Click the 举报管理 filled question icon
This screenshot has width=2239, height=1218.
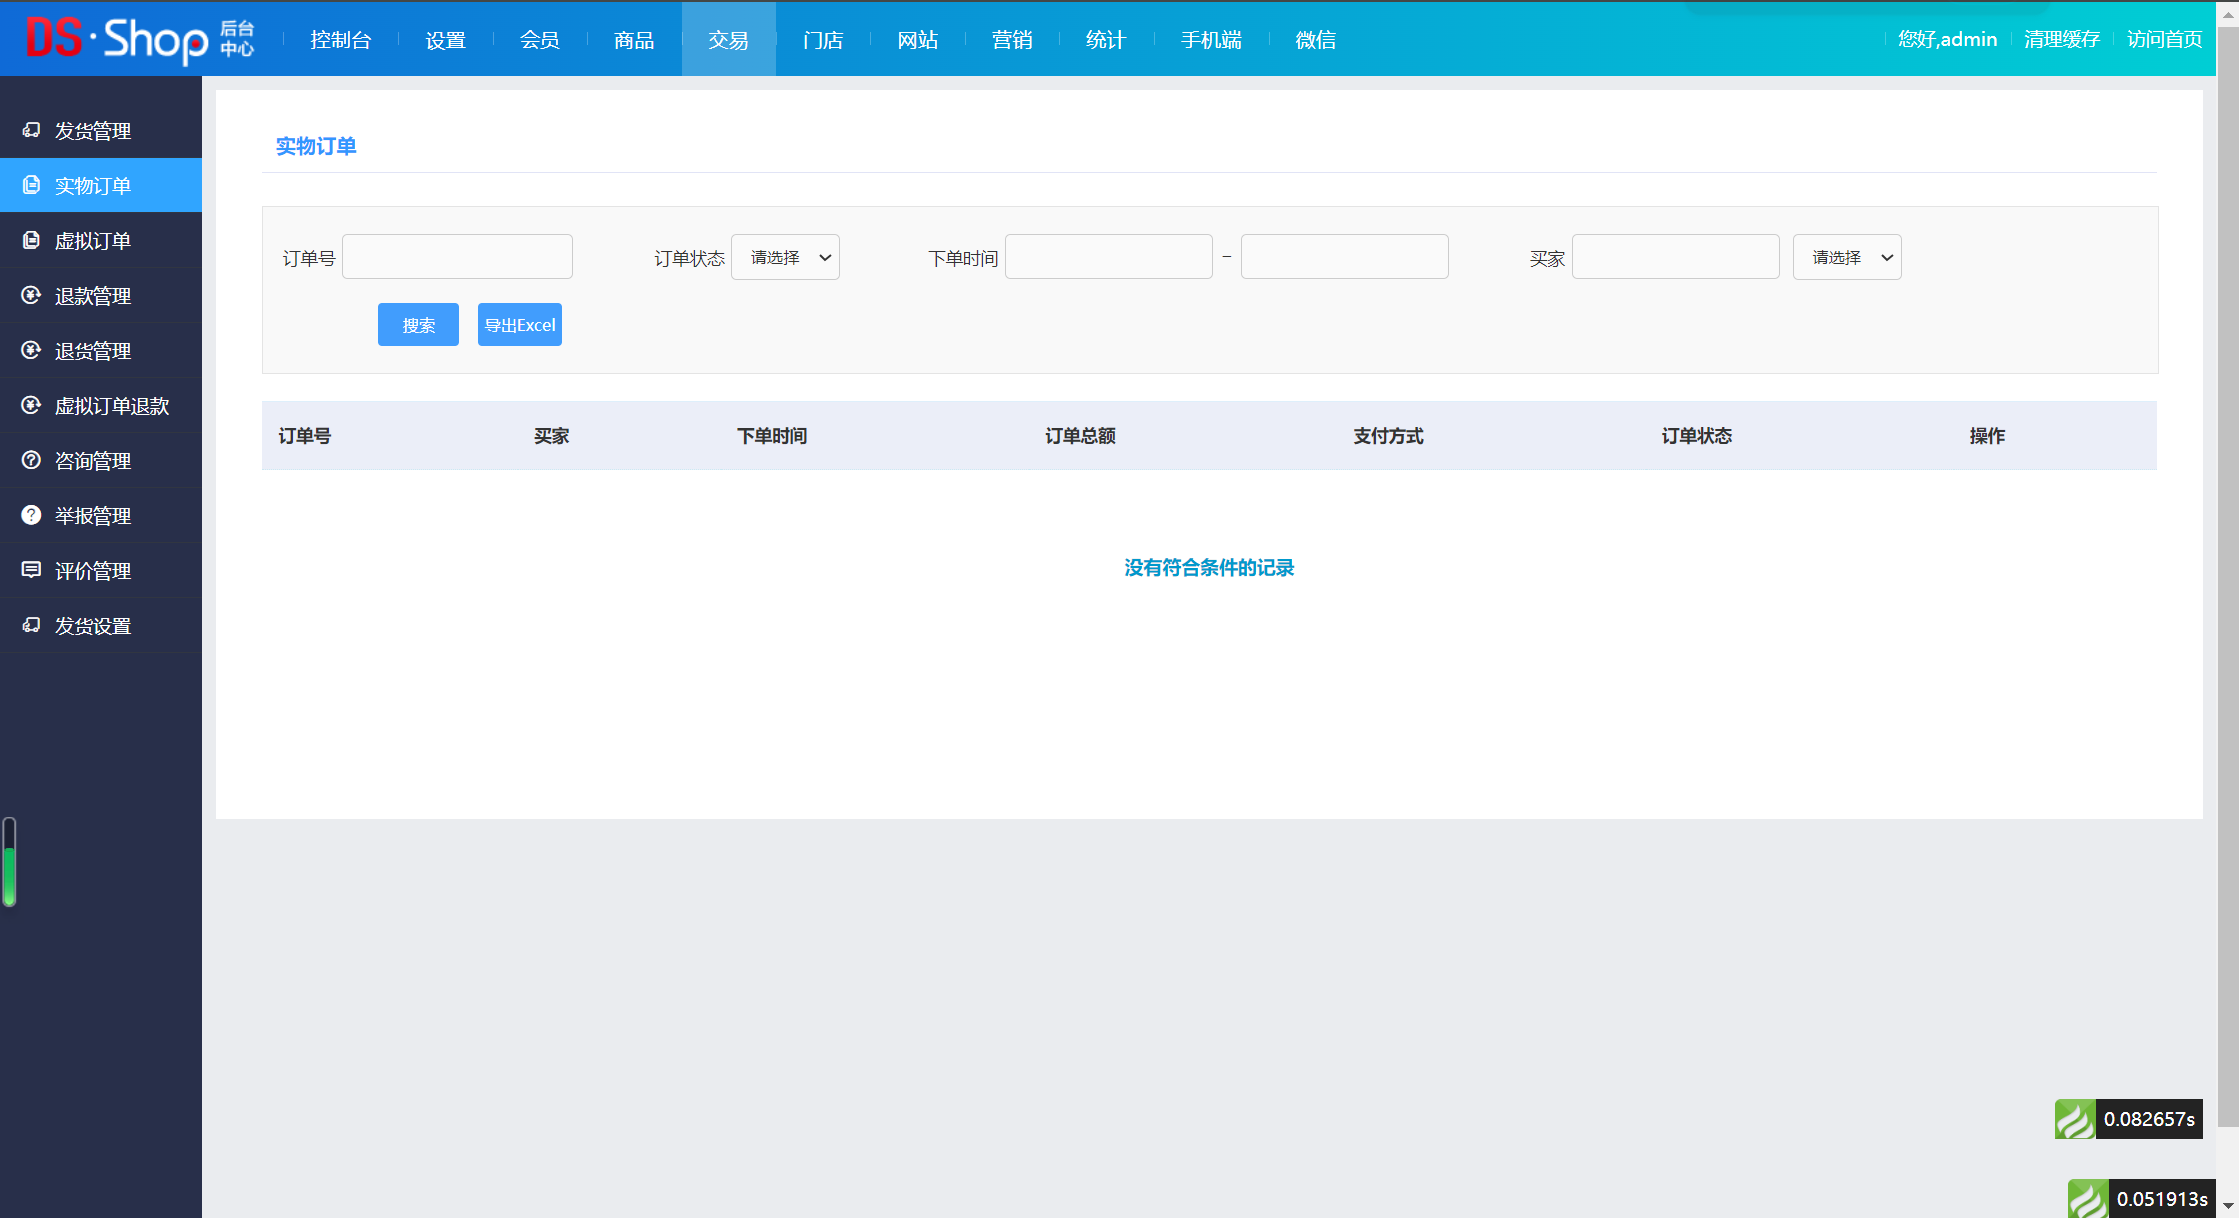tap(31, 515)
